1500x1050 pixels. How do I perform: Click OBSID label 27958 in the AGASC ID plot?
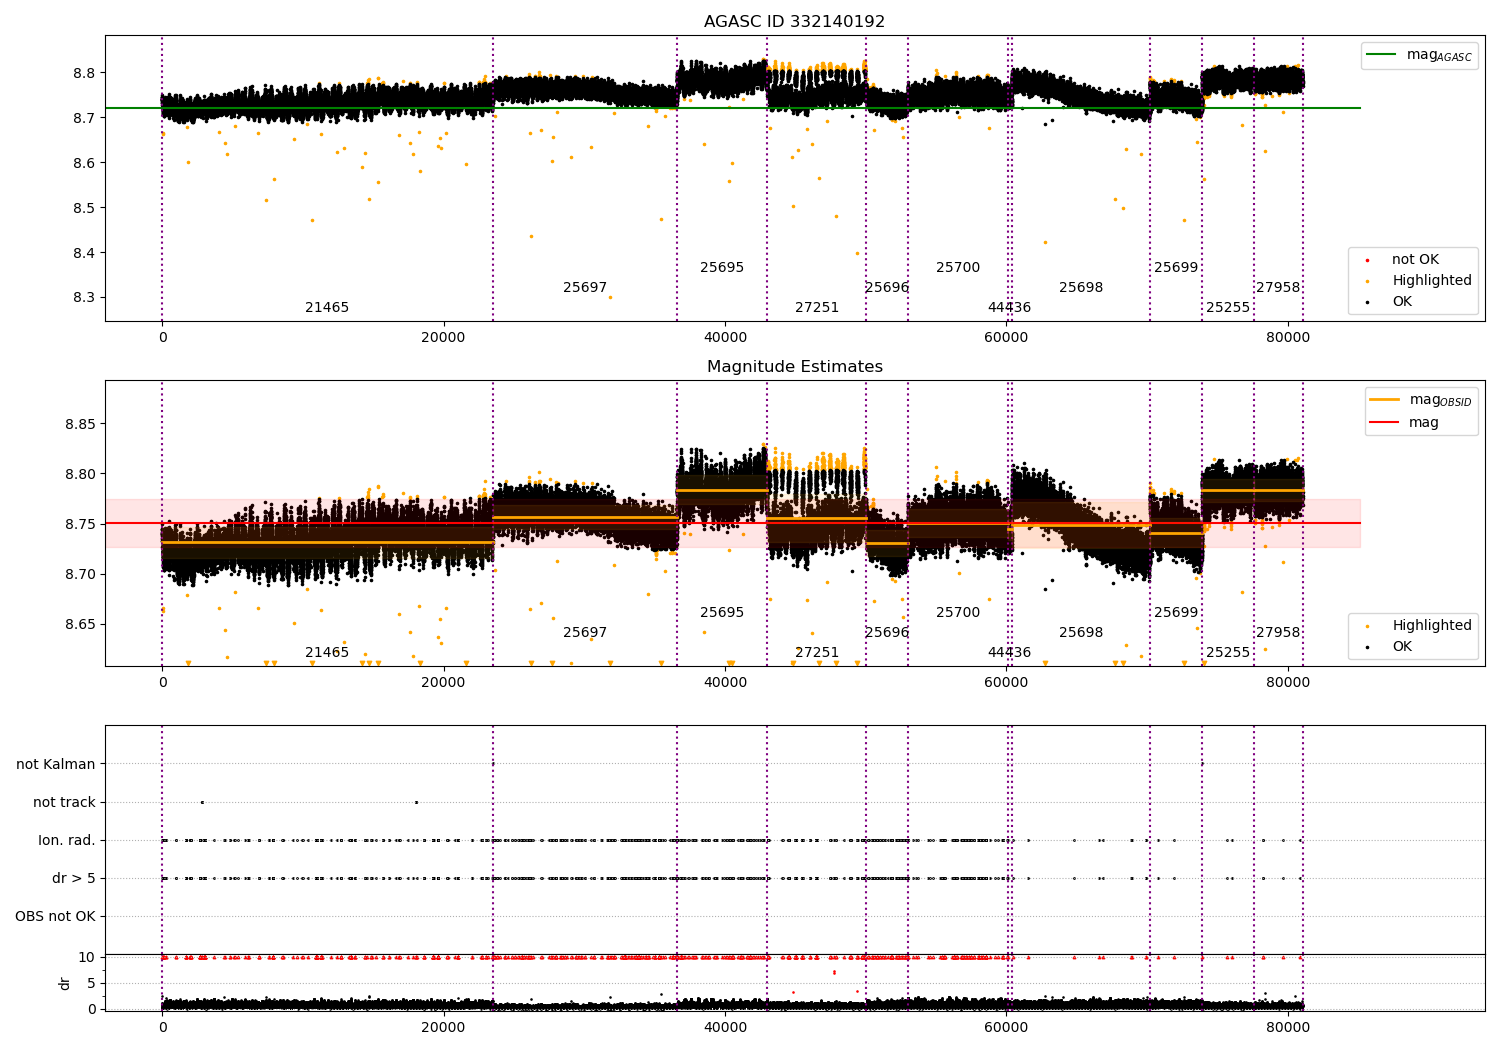pos(1278,288)
